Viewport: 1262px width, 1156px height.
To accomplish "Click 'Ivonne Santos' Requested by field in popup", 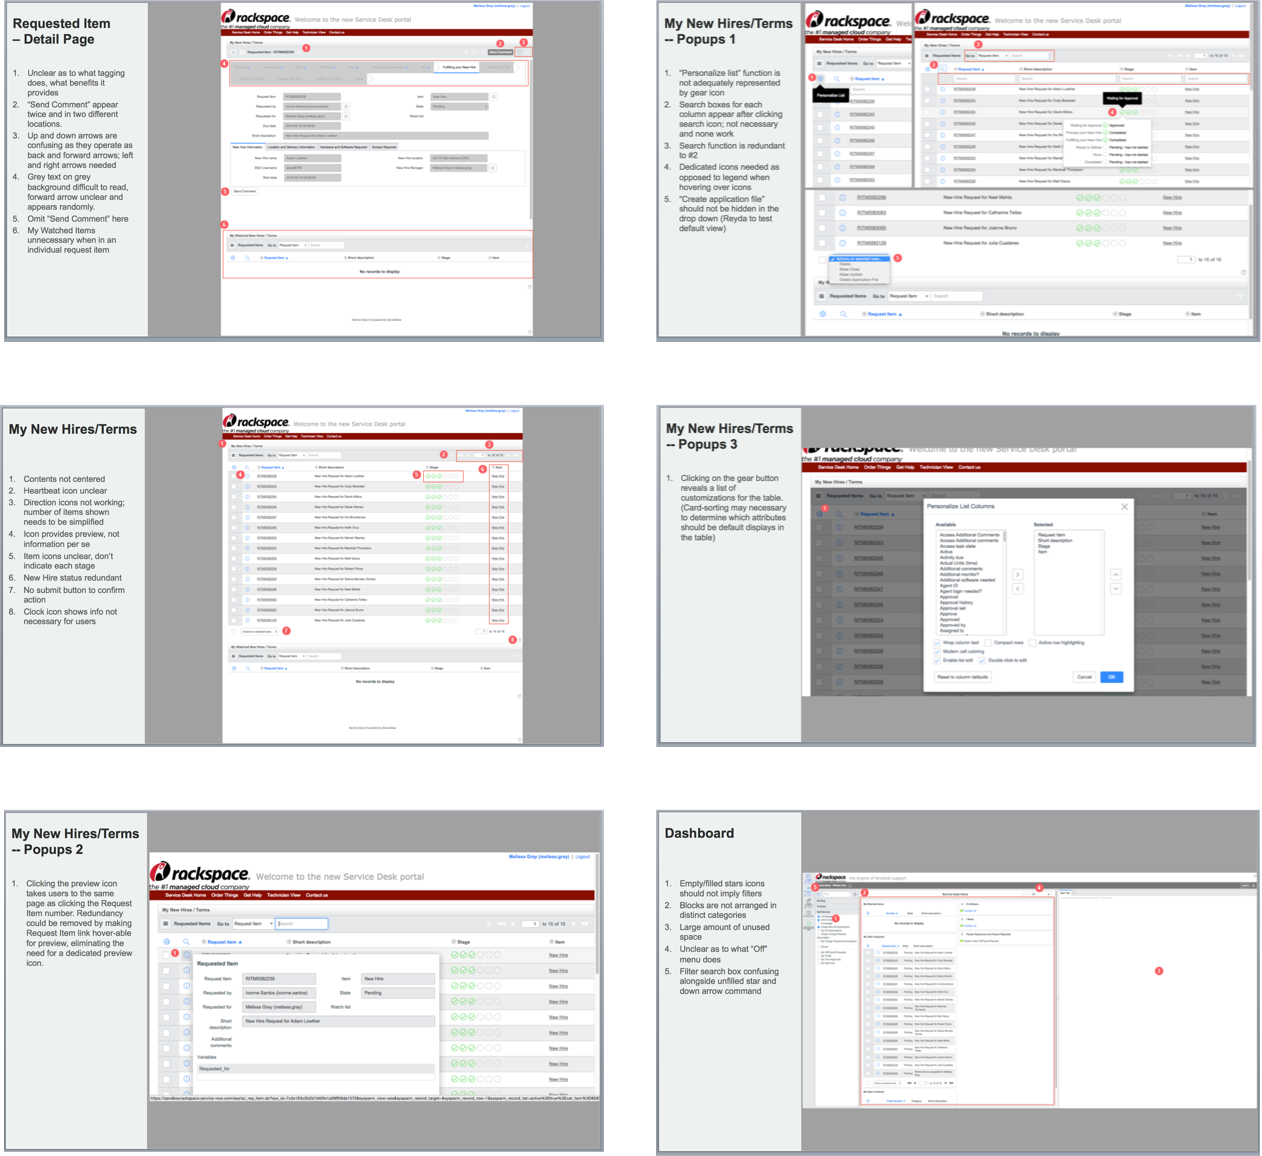I will pyautogui.click(x=279, y=993).
